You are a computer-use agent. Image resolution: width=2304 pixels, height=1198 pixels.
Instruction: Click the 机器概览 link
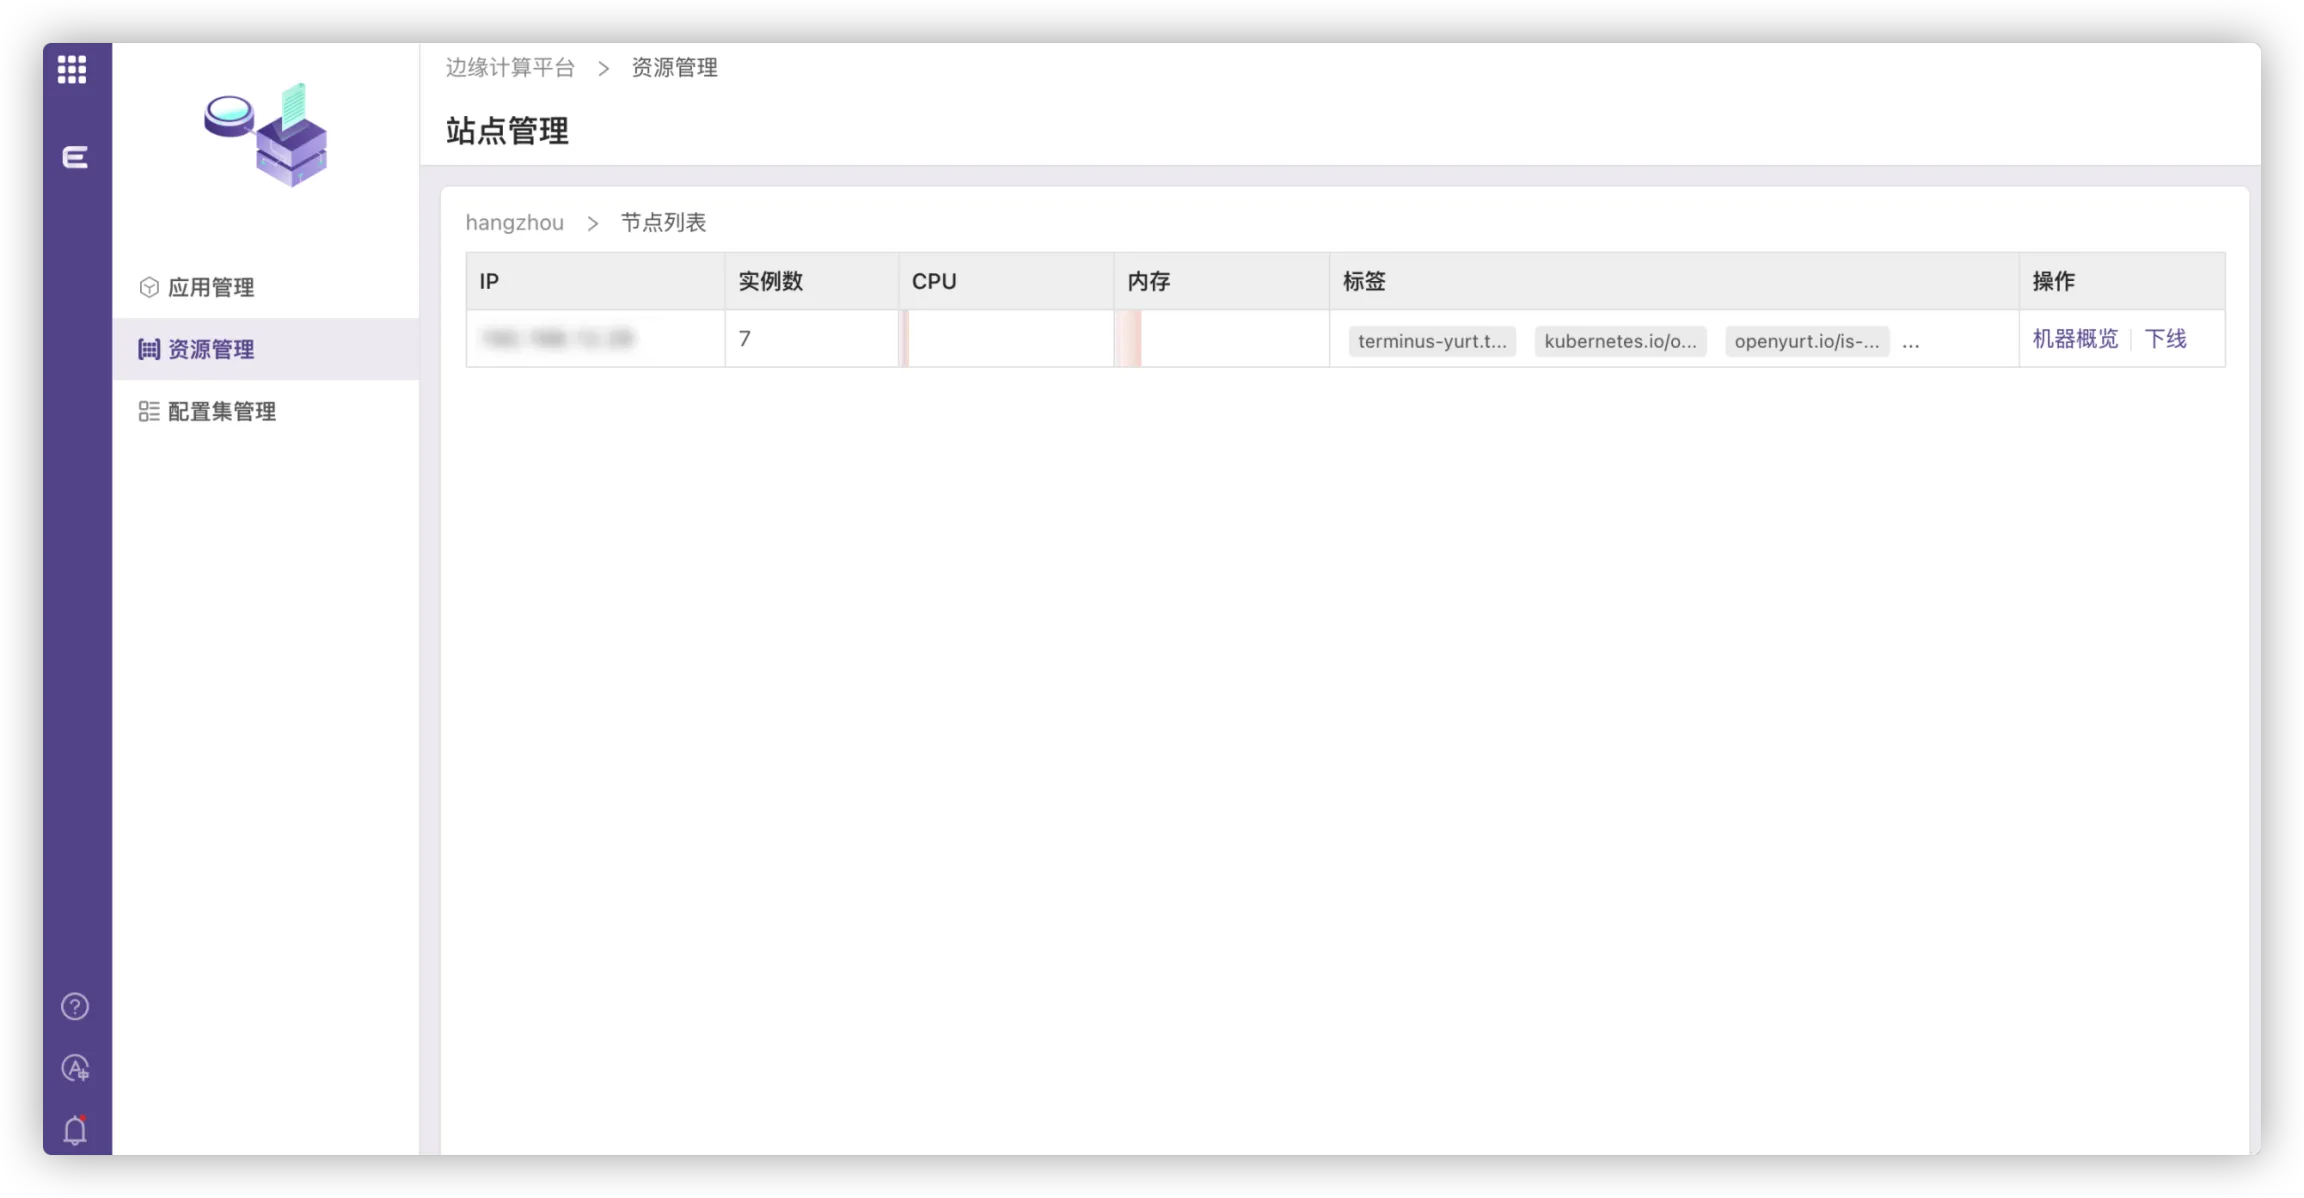point(2075,339)
